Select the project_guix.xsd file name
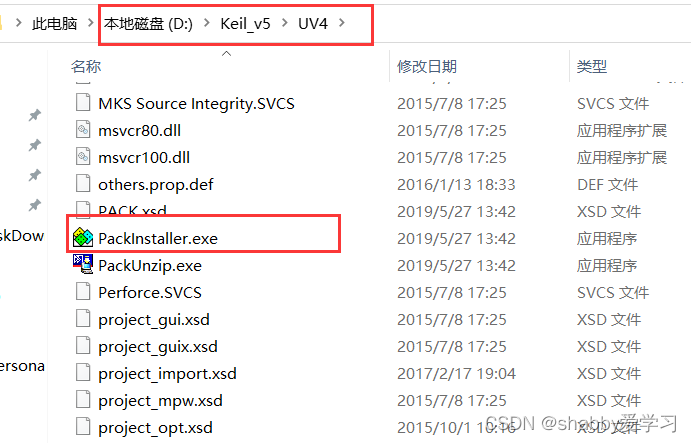 coord(157,346)
